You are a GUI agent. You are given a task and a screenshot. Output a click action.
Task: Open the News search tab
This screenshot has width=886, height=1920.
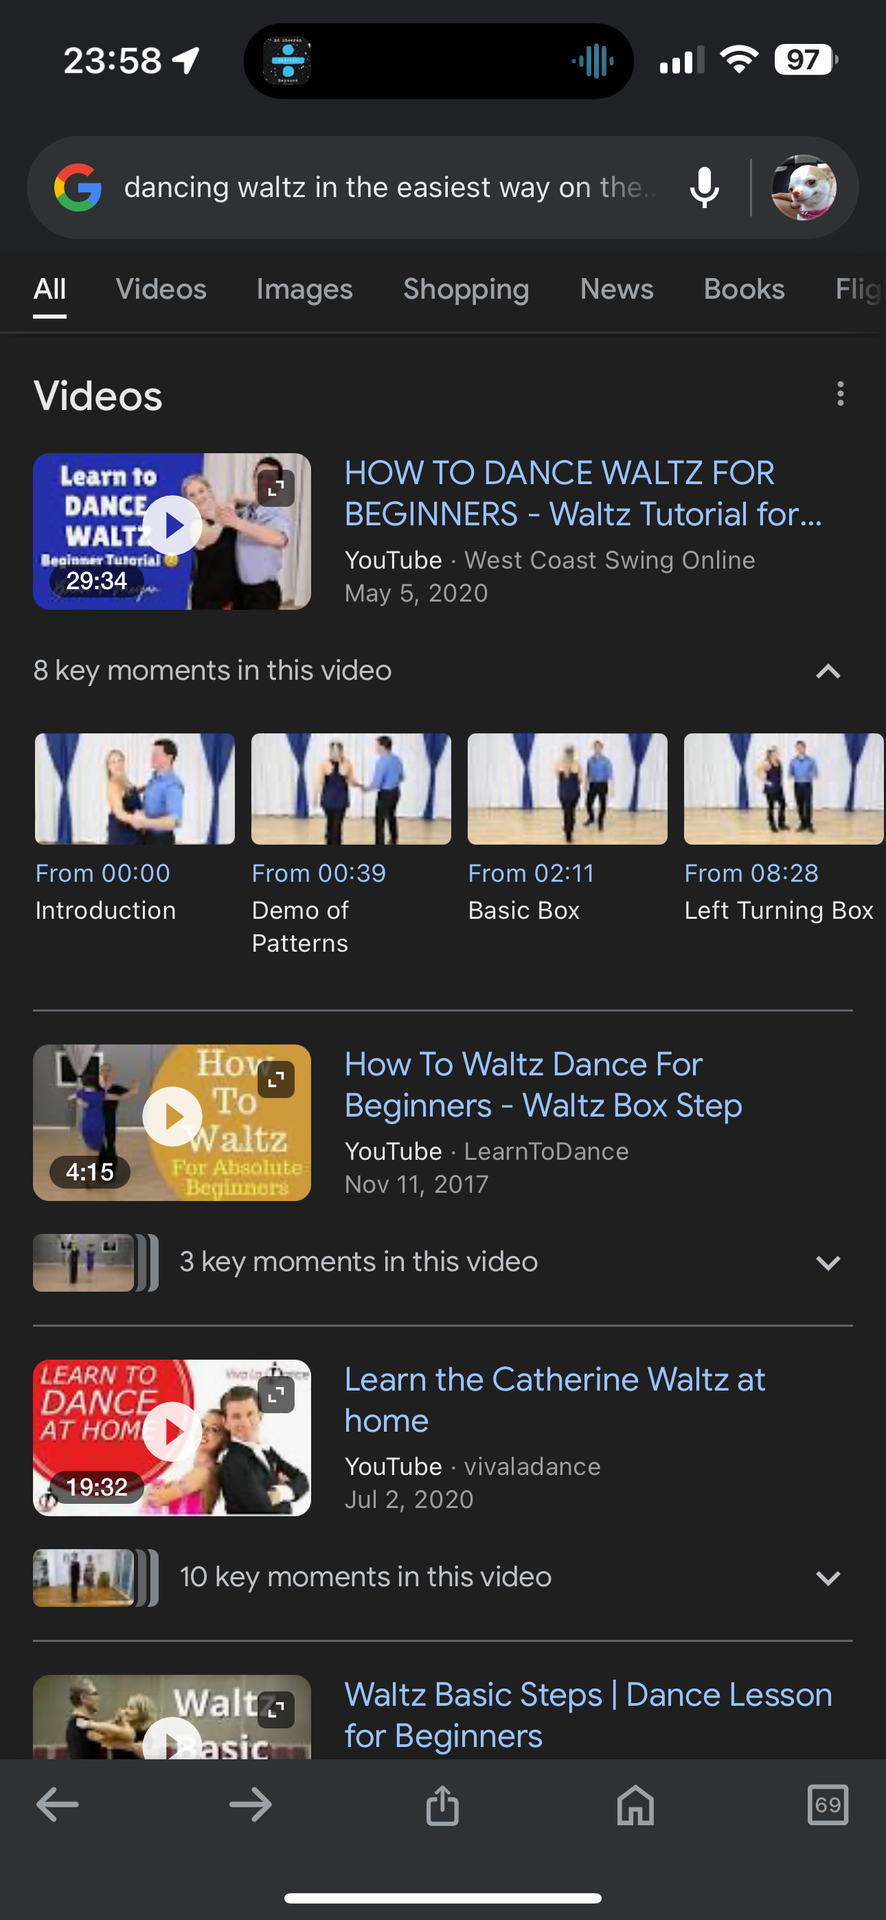coord(616,289)
